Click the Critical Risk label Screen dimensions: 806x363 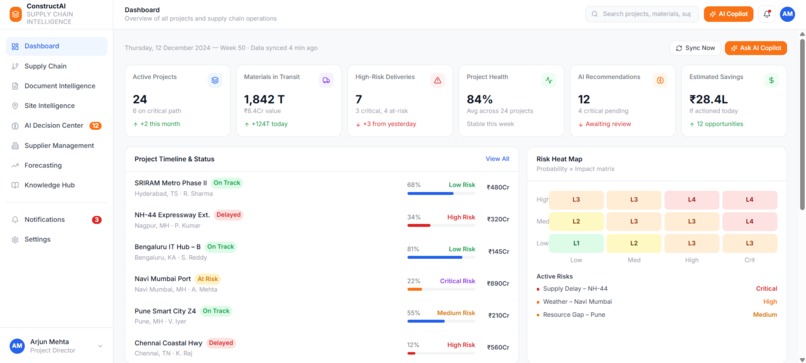click(x=457, y=281)
